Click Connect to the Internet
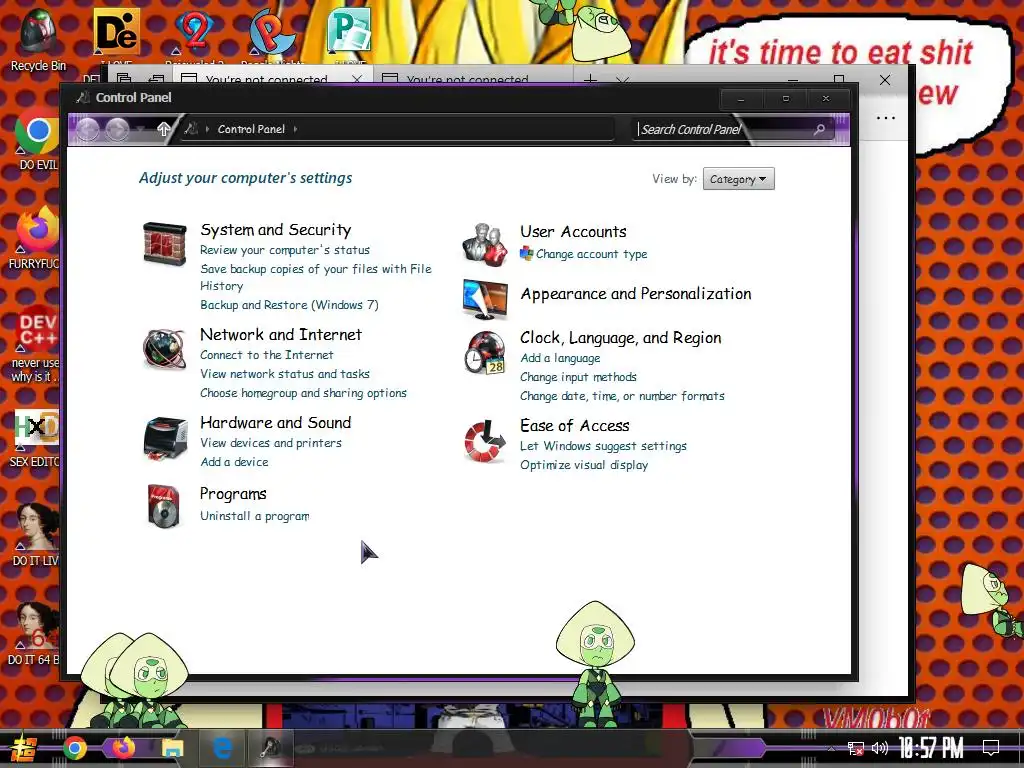Viewport: 1024px width, 768px height. (266, 355)
